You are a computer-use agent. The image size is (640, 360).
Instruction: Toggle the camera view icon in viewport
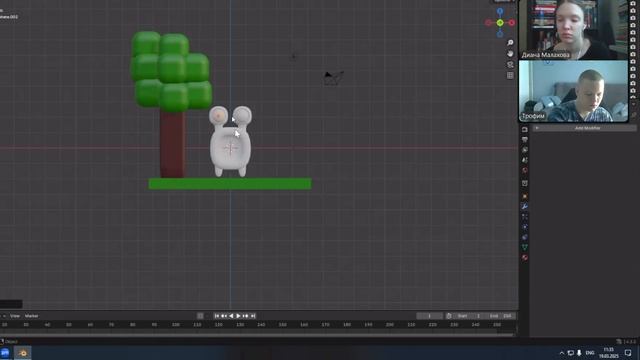click(510, 64)
